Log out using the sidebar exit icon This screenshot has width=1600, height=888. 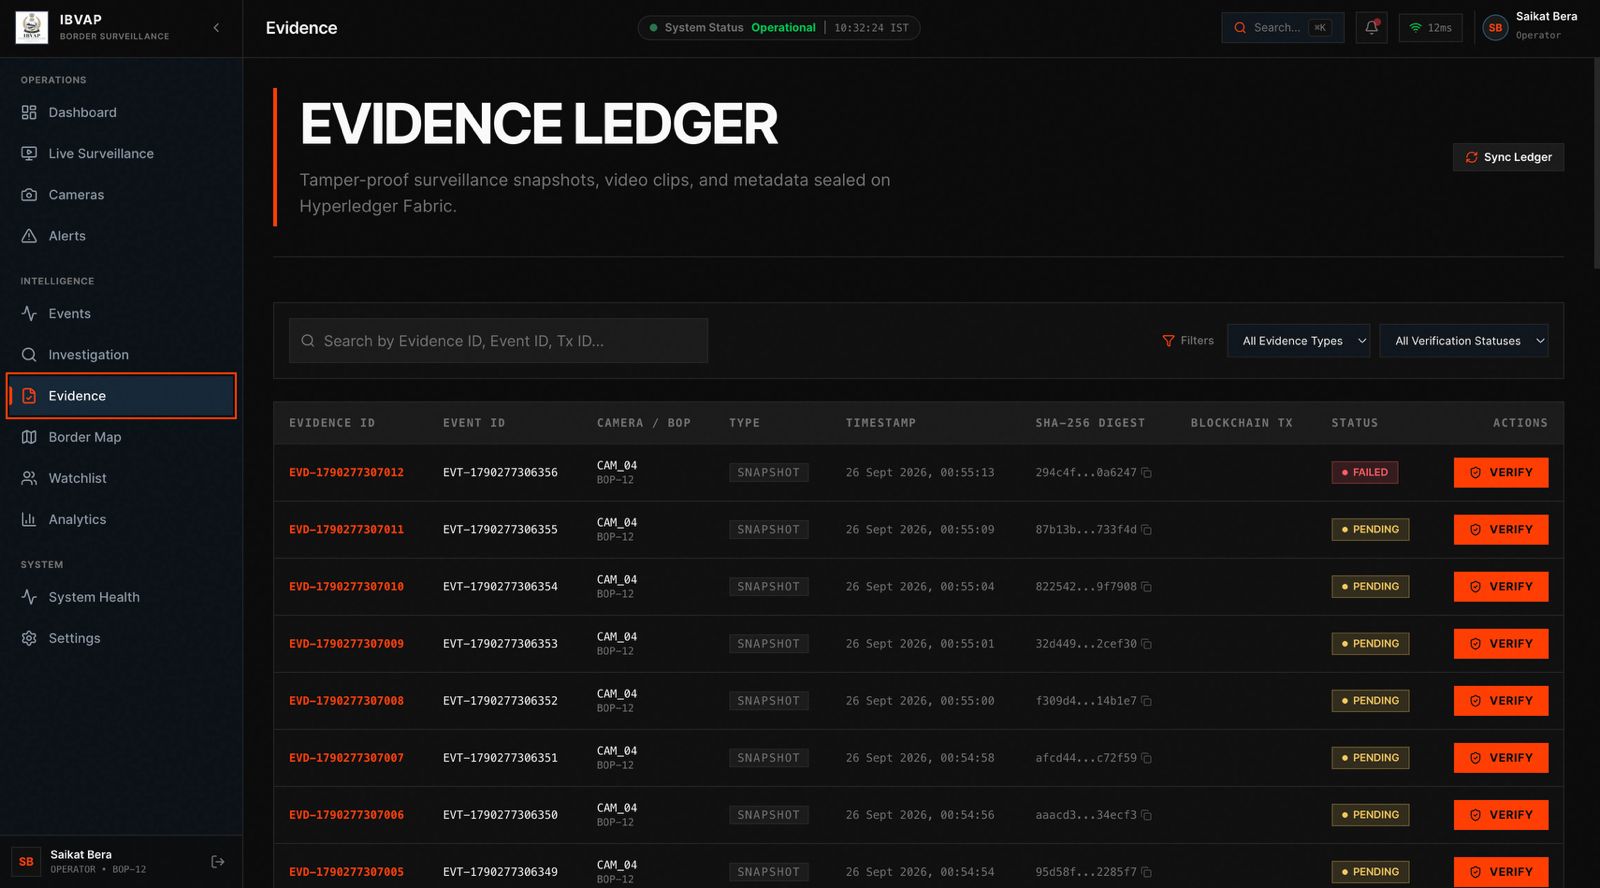coord(218,862)
